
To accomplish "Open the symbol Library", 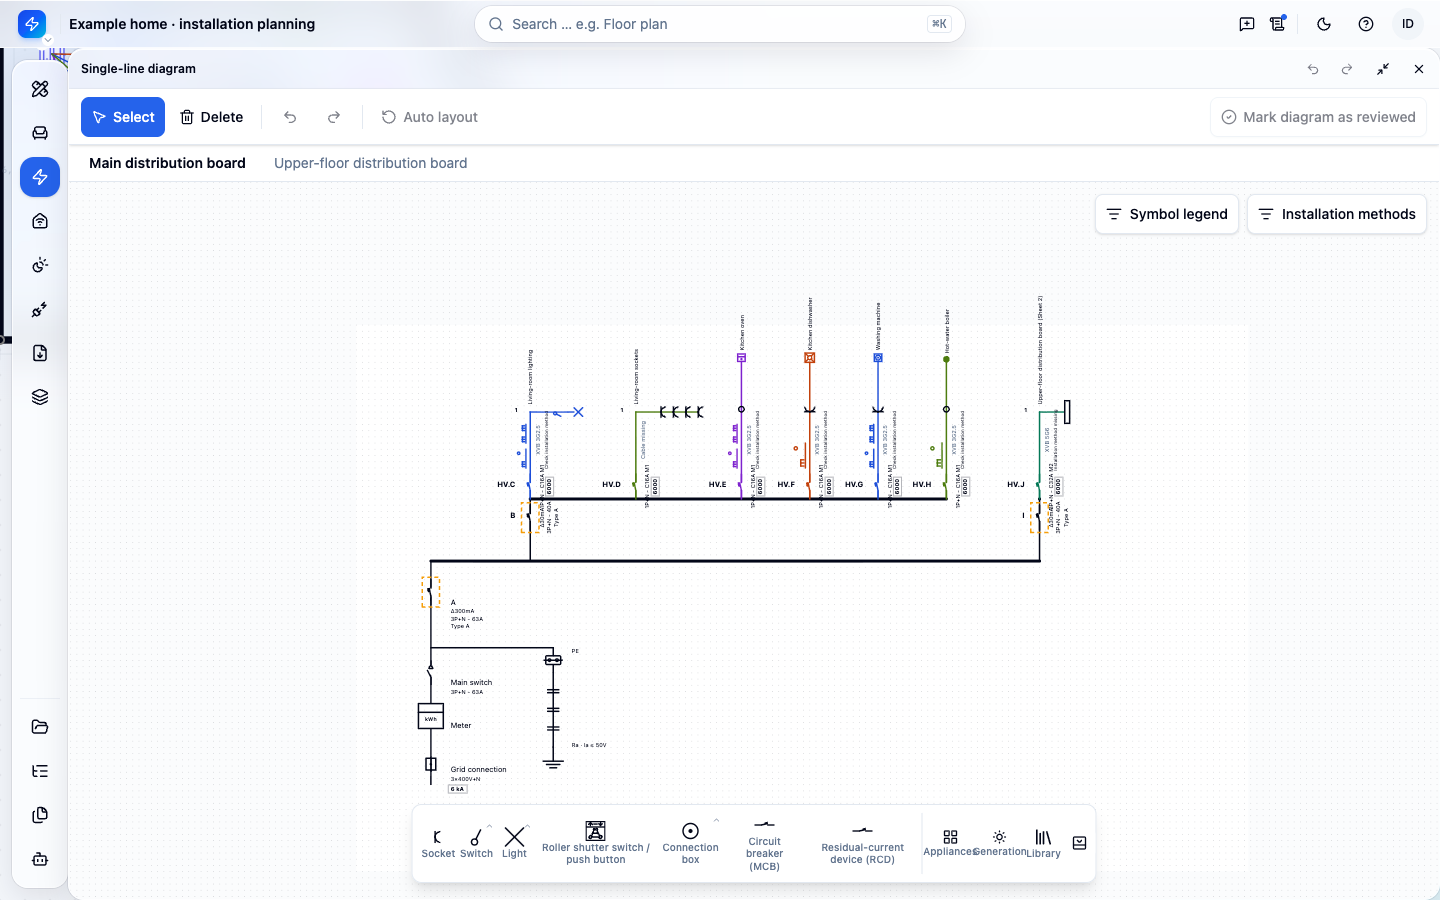I will [x=1043, y=843].
